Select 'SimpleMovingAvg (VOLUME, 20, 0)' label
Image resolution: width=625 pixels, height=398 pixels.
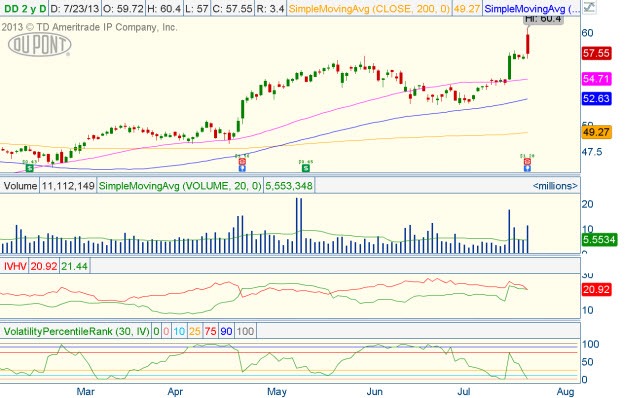180,186
